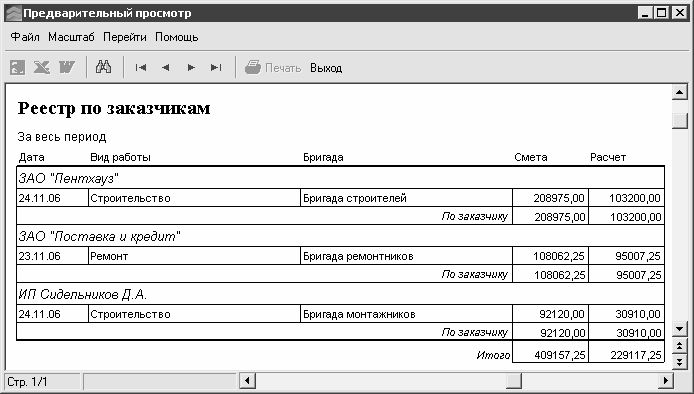Jump to last page arrow
Screen dimensions: 694x394
(x=216, y=68)
